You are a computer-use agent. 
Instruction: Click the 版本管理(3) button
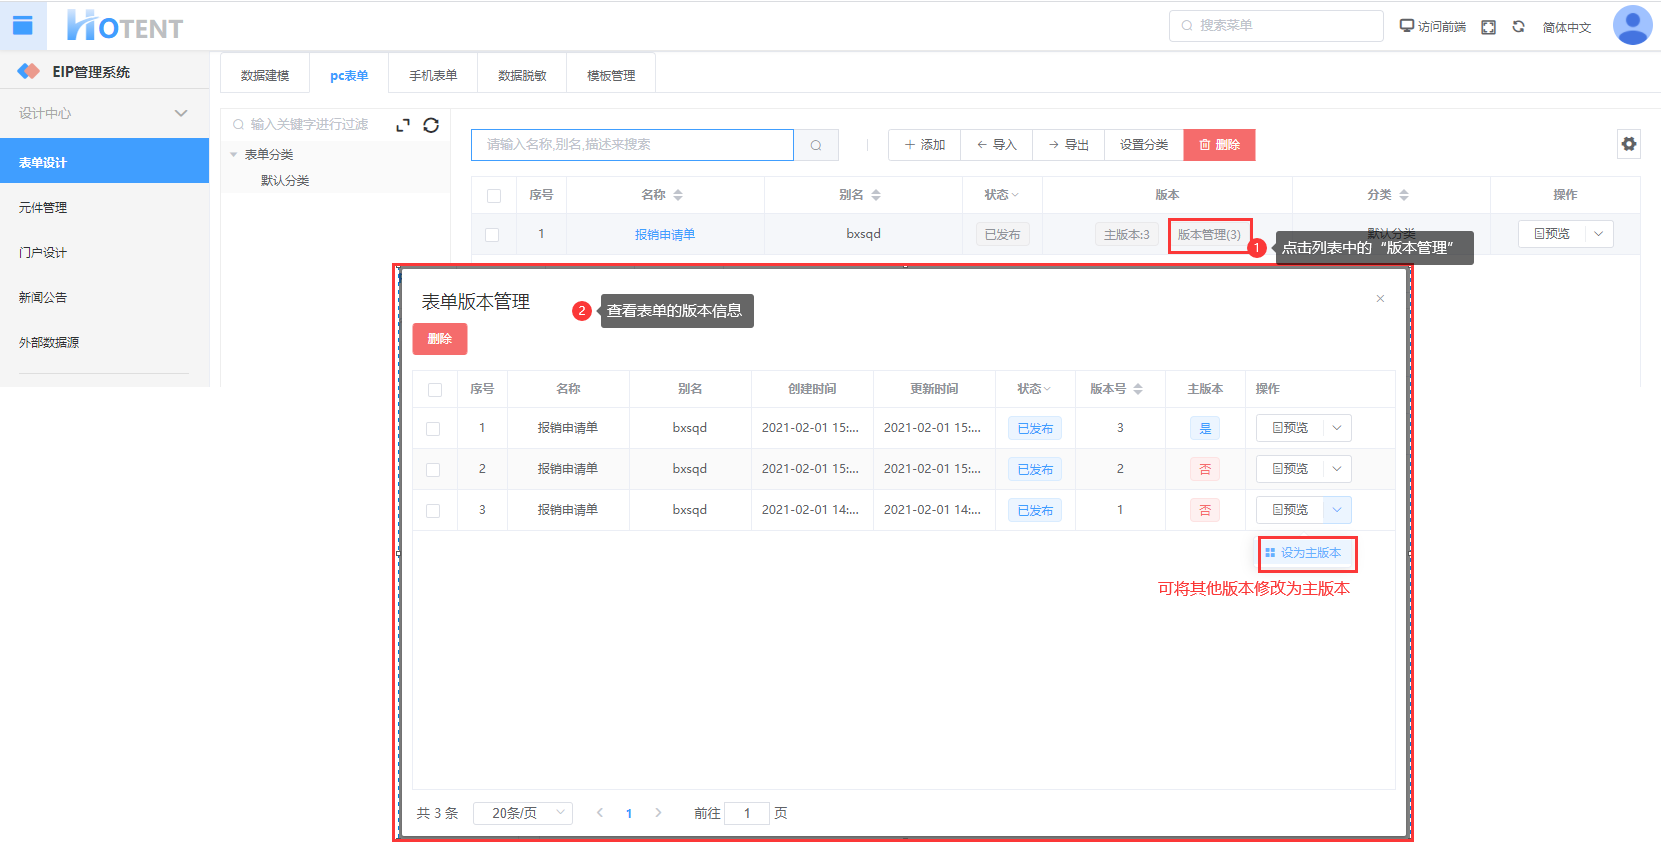1208,235
